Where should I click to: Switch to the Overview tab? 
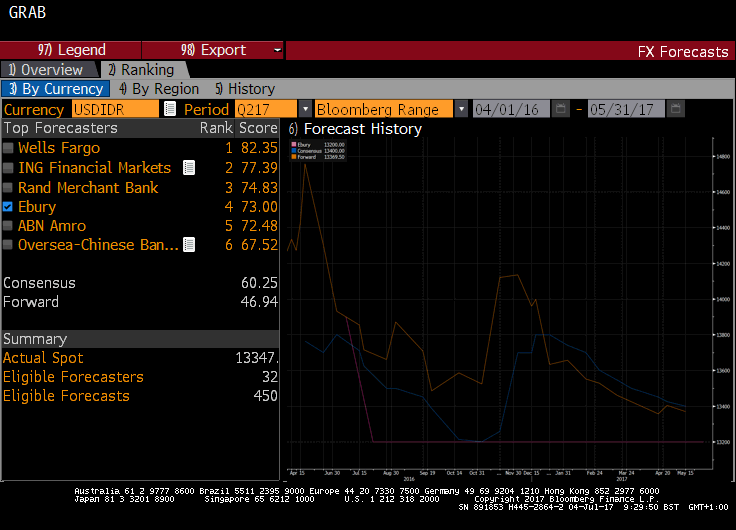49,70
